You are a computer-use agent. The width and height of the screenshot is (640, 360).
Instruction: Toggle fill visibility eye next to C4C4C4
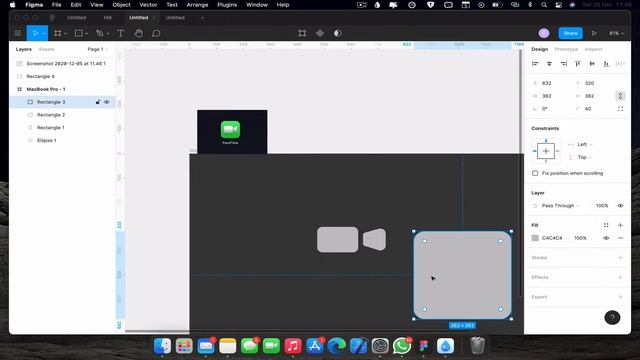point(606,238)
